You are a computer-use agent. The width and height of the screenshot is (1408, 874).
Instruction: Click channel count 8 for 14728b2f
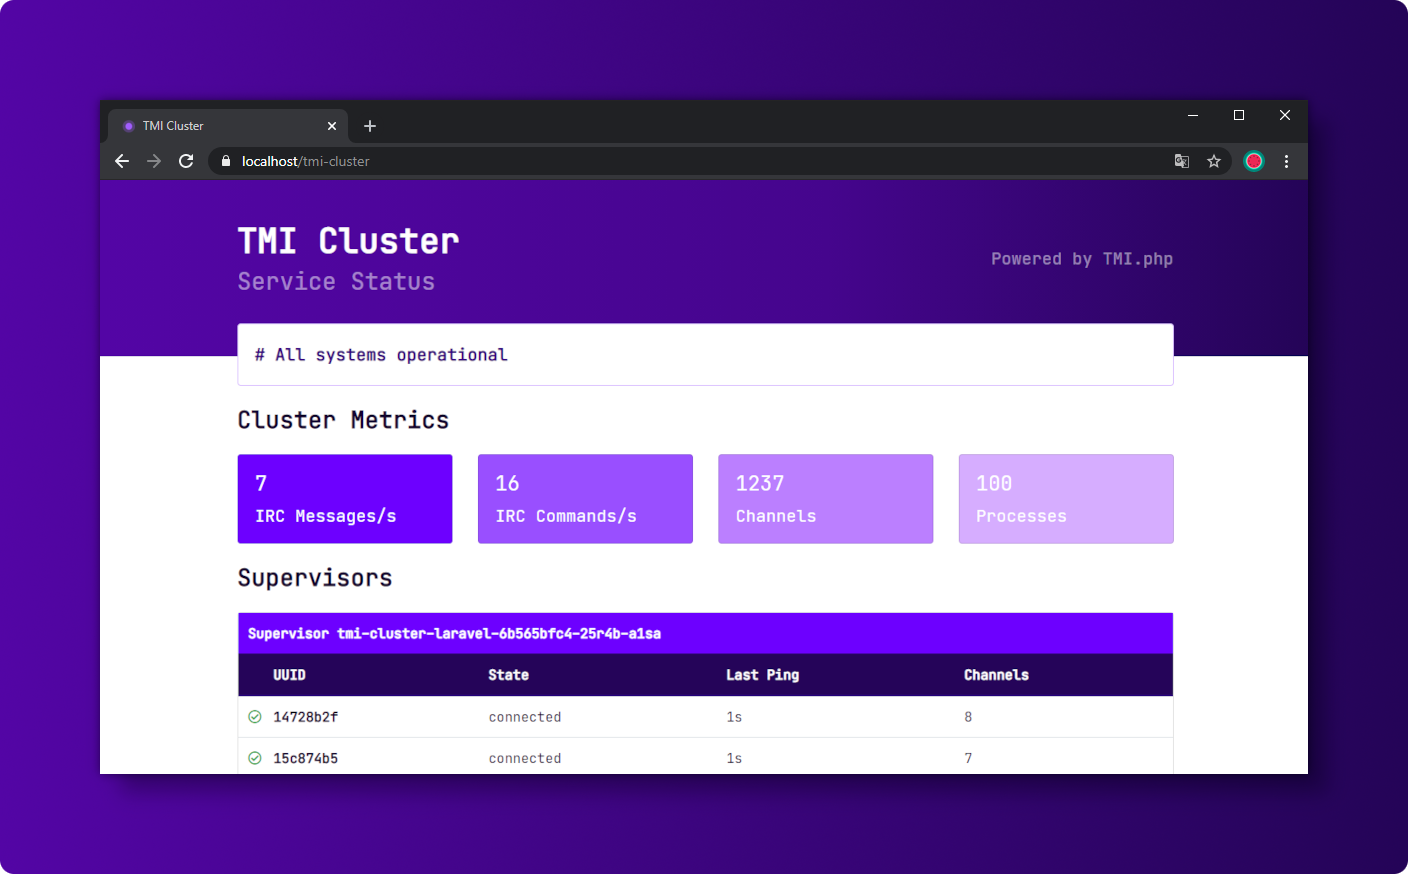click(968, 717)
